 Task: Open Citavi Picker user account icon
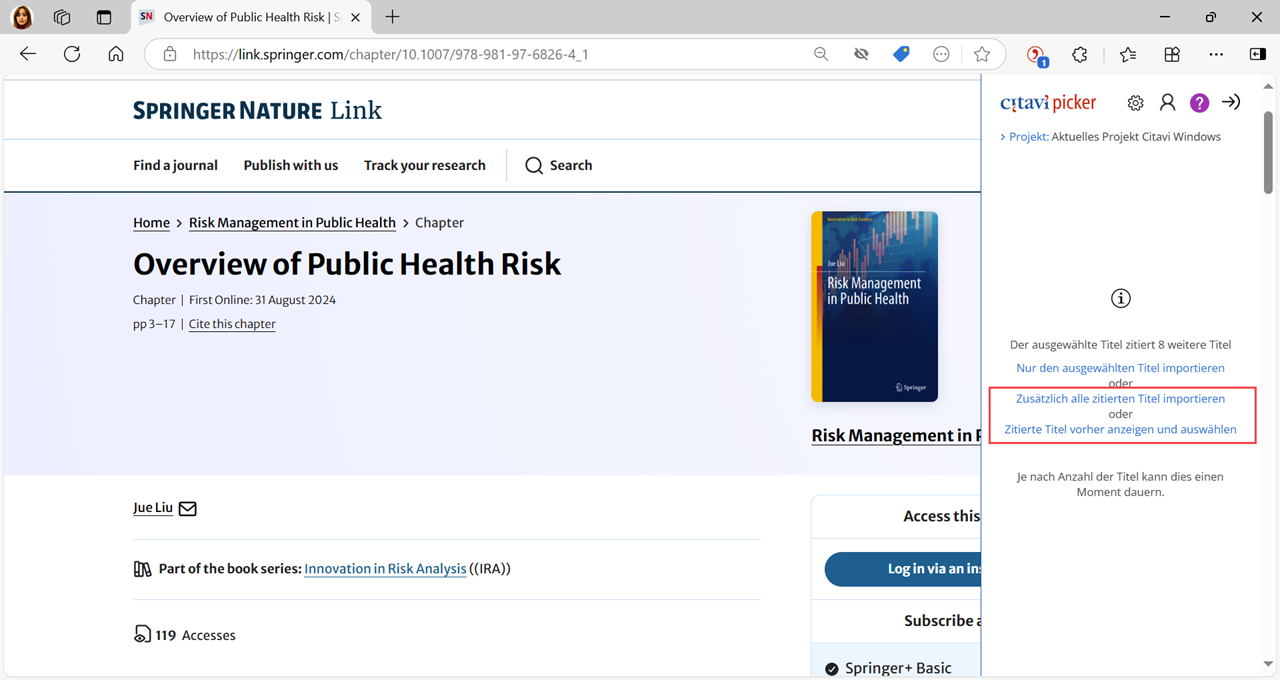(x=1167, y=103)
